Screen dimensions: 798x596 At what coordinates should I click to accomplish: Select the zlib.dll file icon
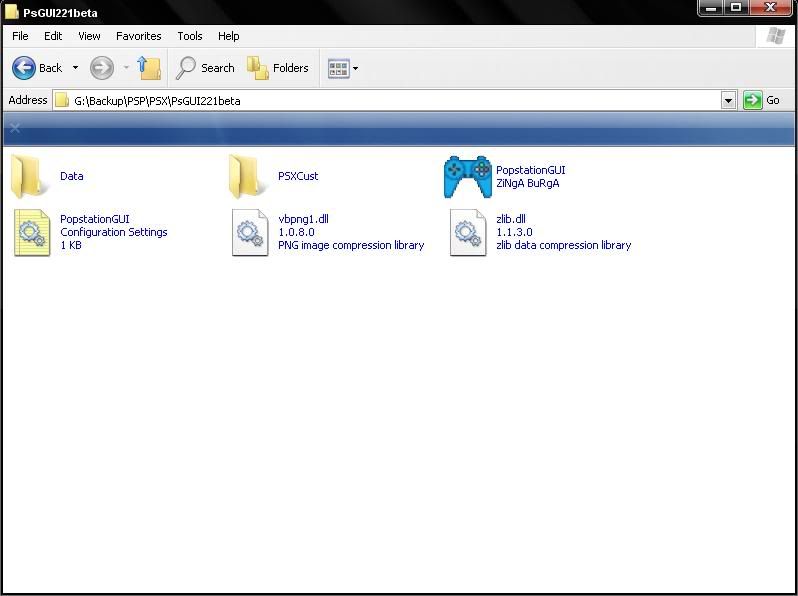467,232
